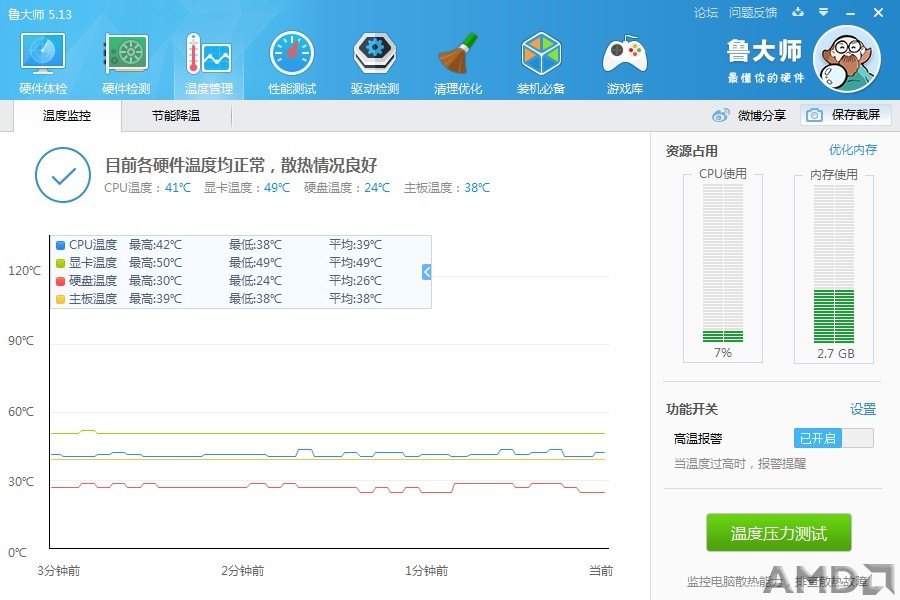This screenshot has width=900, height=600.
Task: Click 平均:26℃ hard disk legend value
Action: pyautogui.click(x=355, y=281)
